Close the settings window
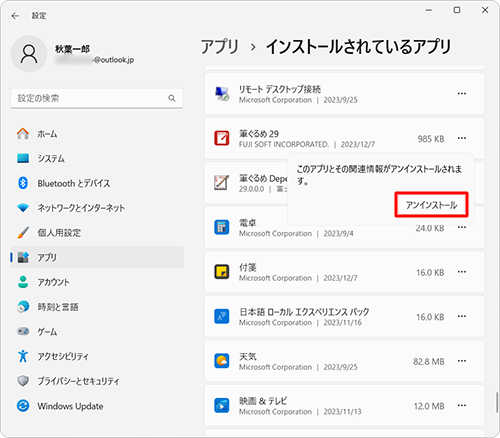 point(485,10)
